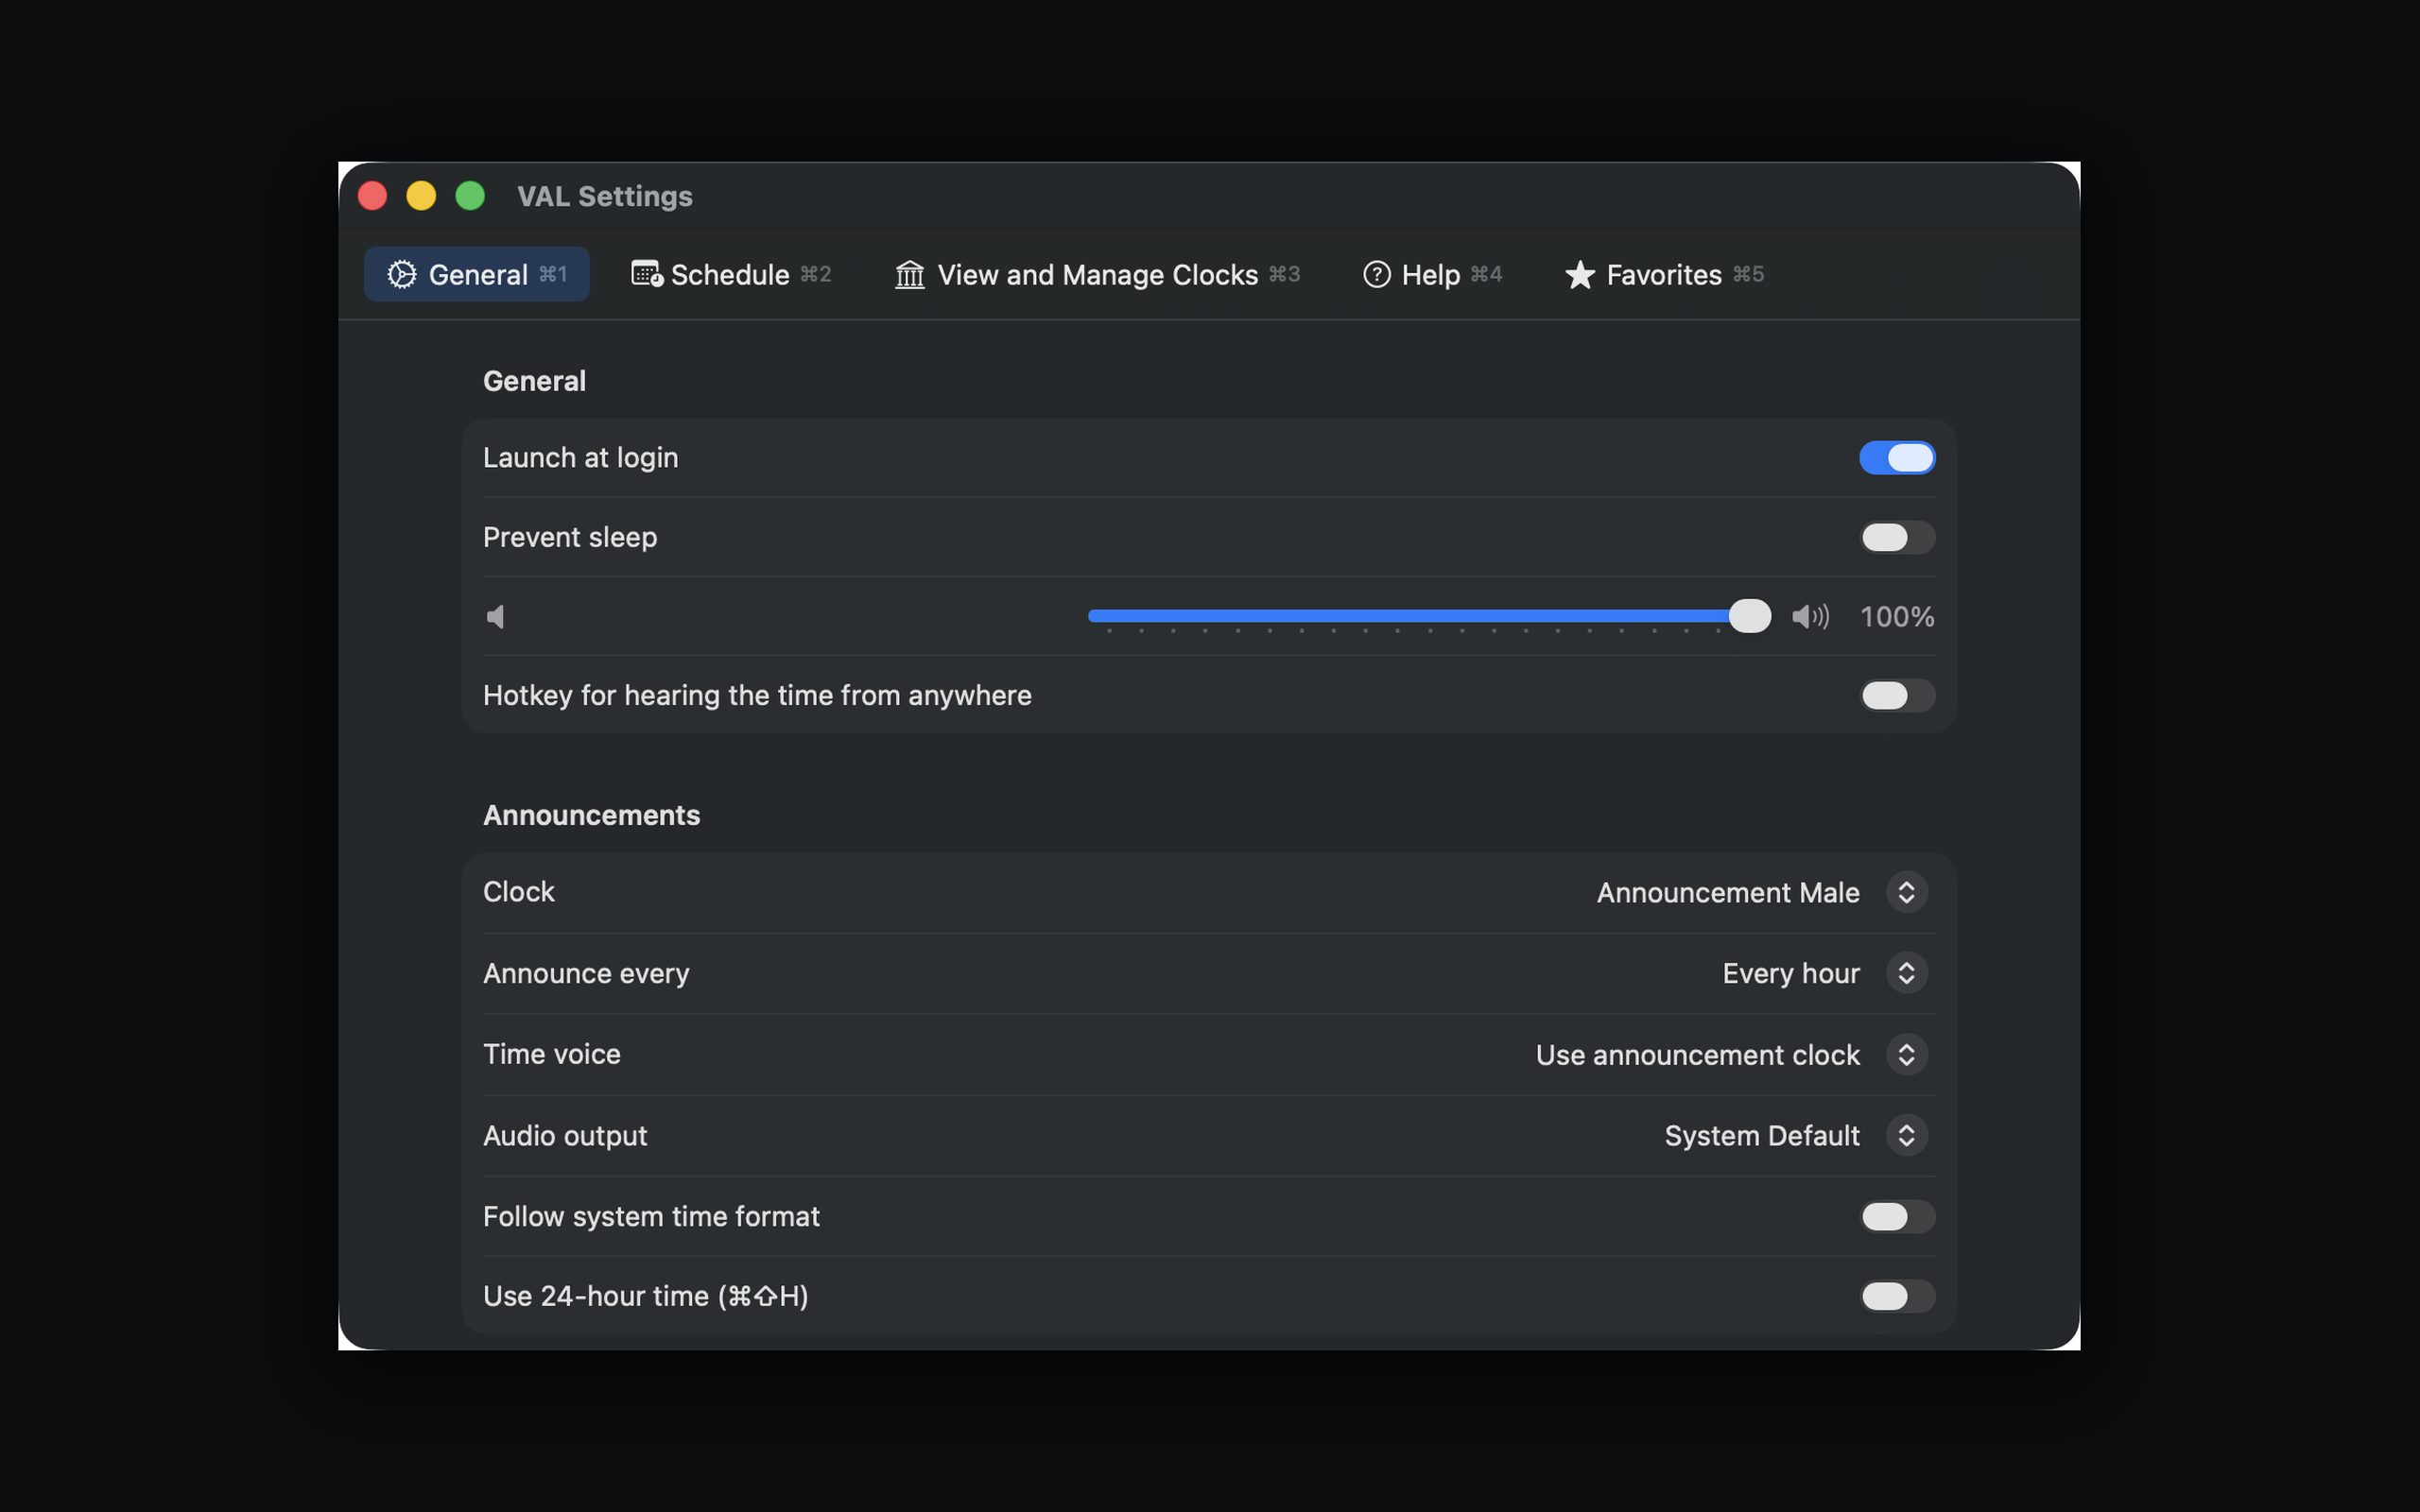Open the Clock dropdown

tap(1906, 892)
